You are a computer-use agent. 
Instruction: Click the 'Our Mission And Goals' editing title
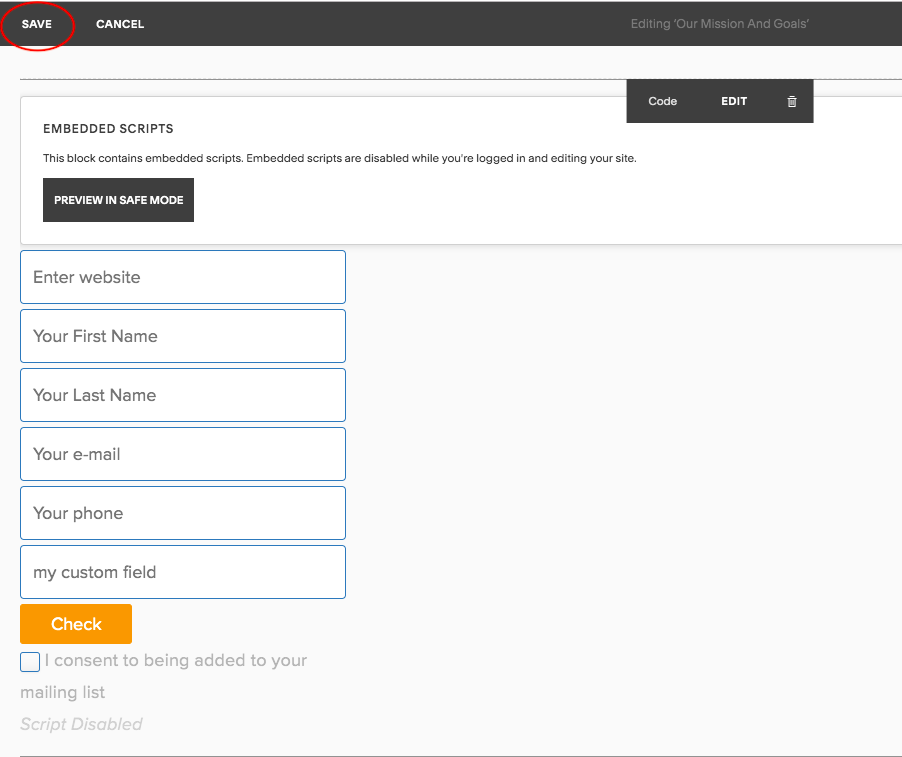[x=719, y=24]
